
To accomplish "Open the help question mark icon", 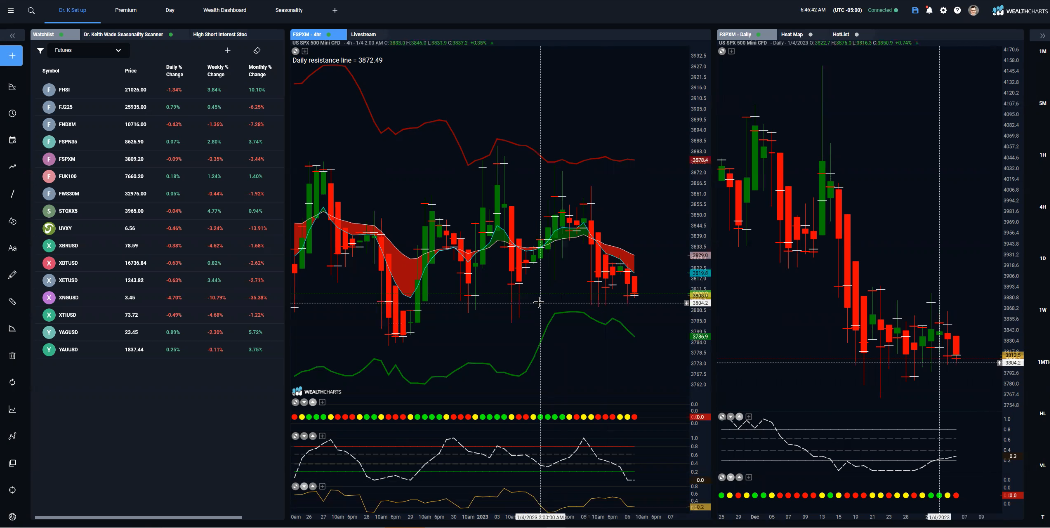I will click(x=958, y=11).
